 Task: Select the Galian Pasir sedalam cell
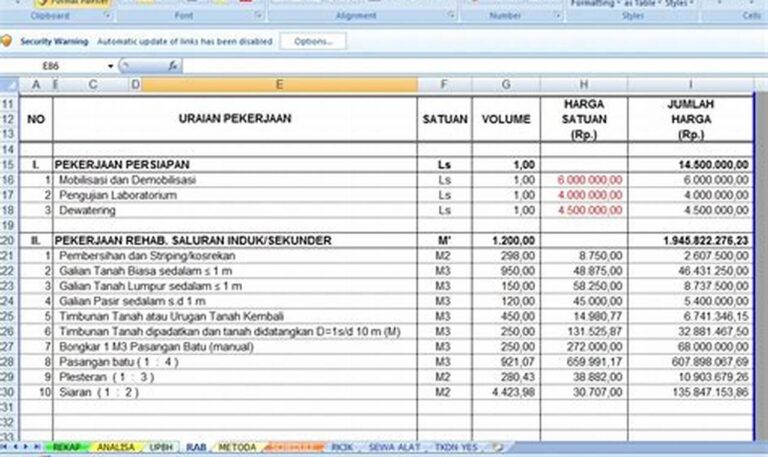[235, 301]
